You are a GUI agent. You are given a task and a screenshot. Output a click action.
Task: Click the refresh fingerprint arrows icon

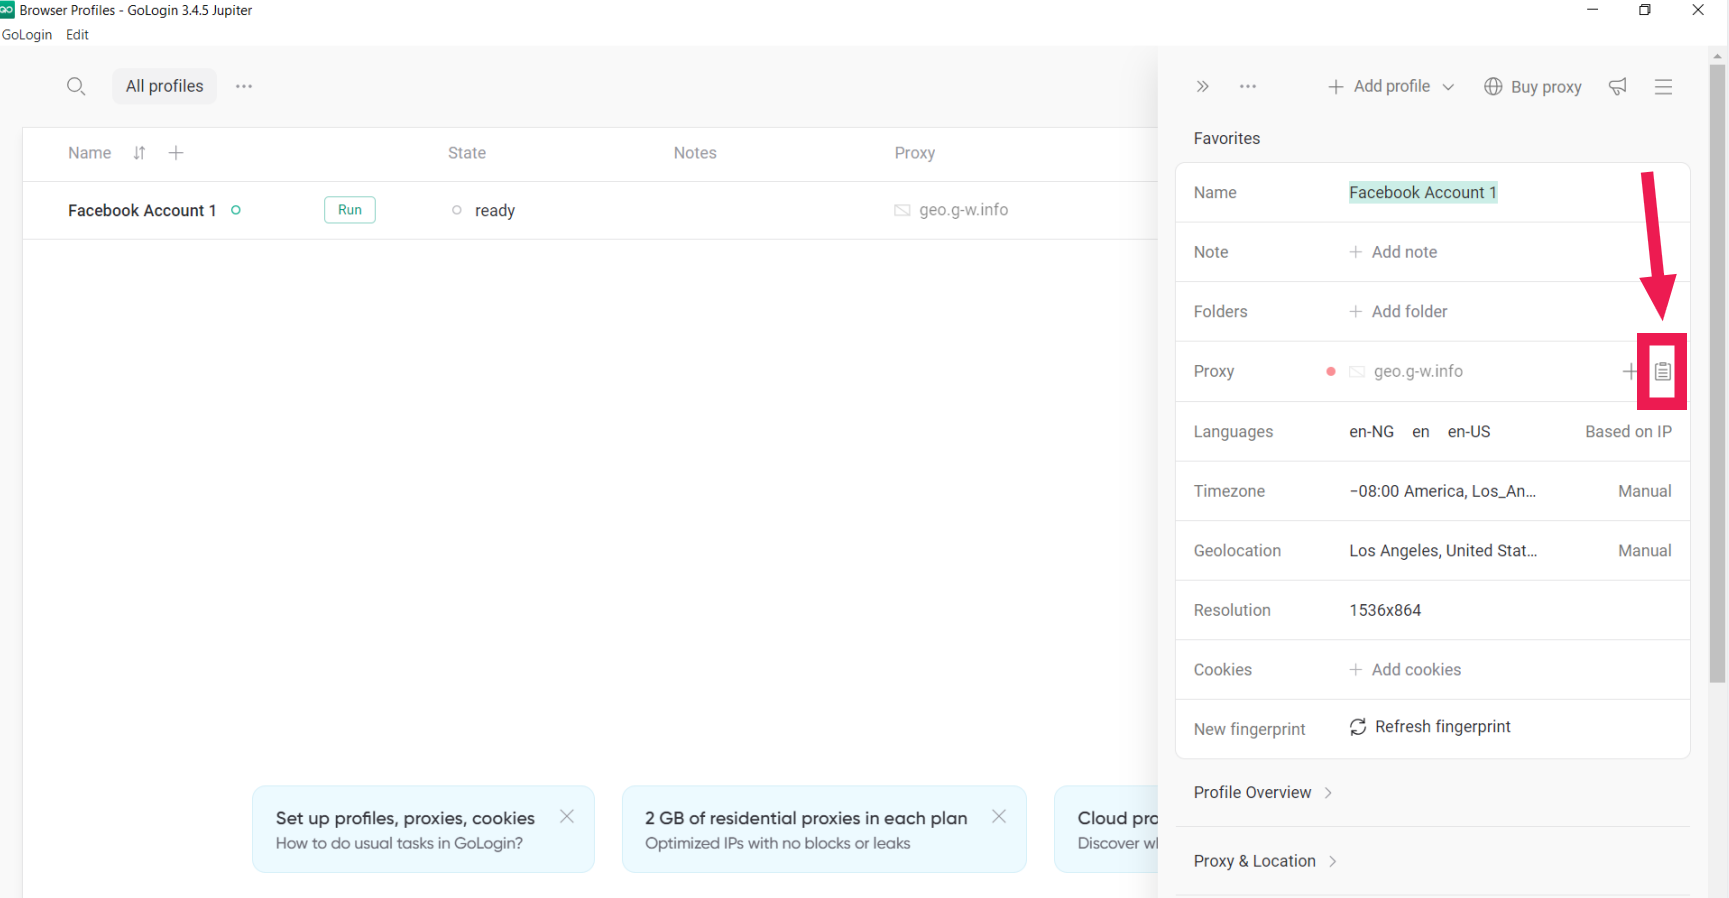[x=1358, y=727]
